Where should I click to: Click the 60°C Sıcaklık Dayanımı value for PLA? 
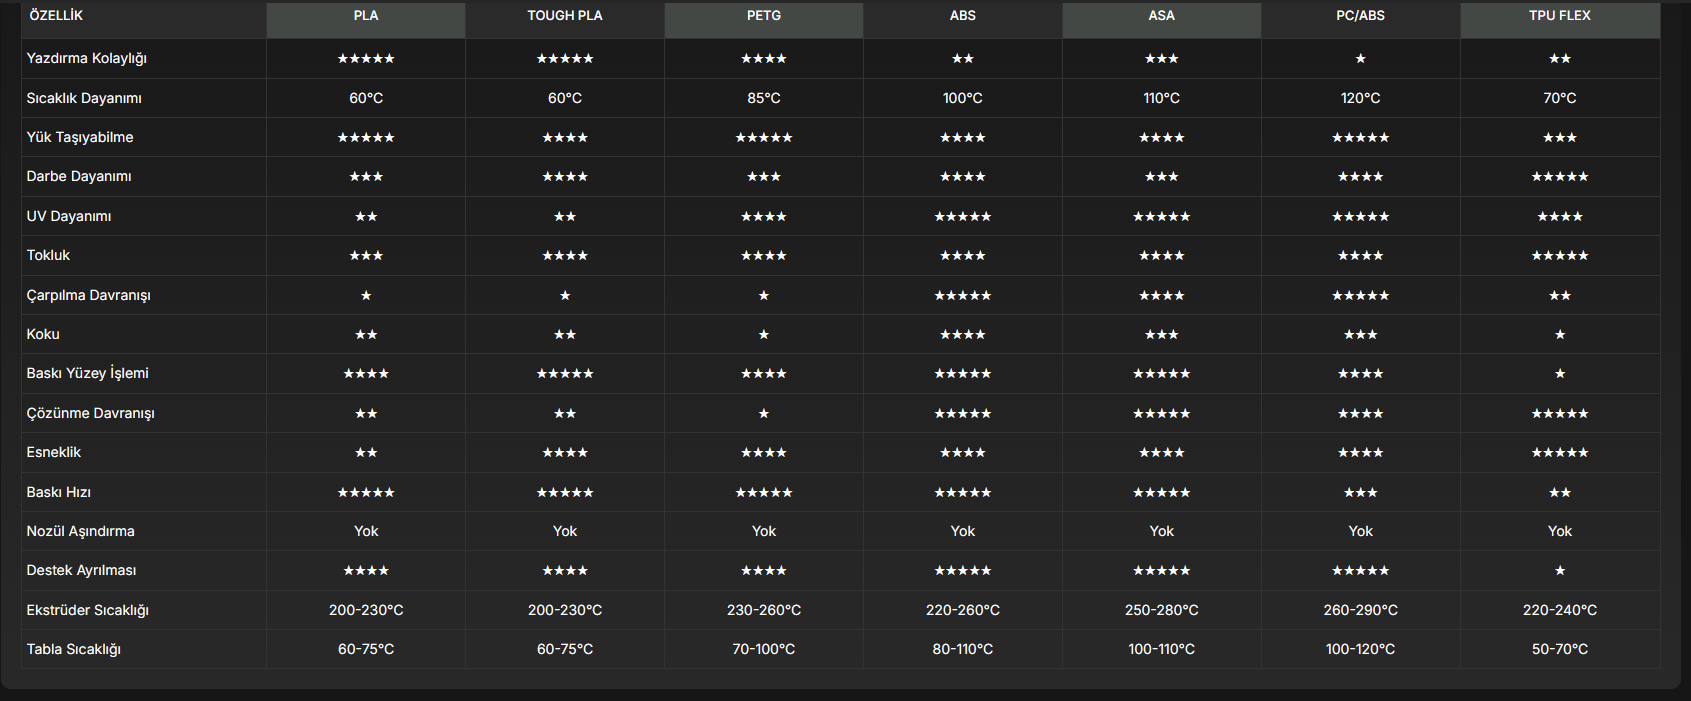pos(366,98)
